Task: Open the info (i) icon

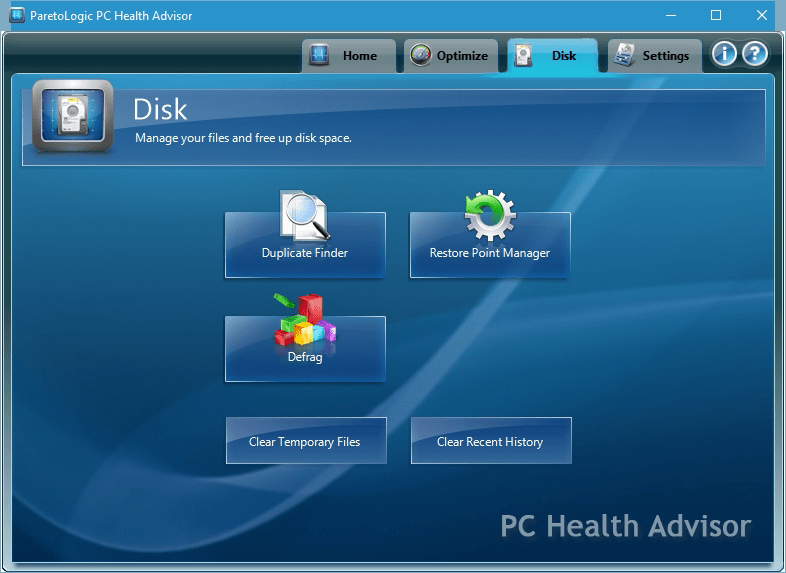Action: pos(724,53)
